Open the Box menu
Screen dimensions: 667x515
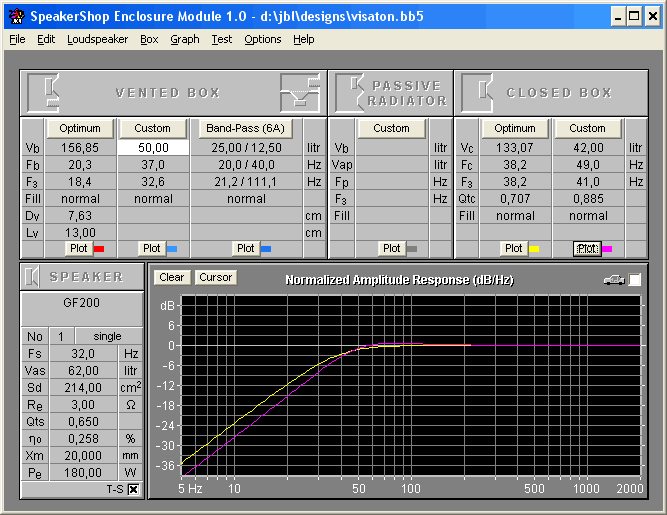tap(149, 39)
